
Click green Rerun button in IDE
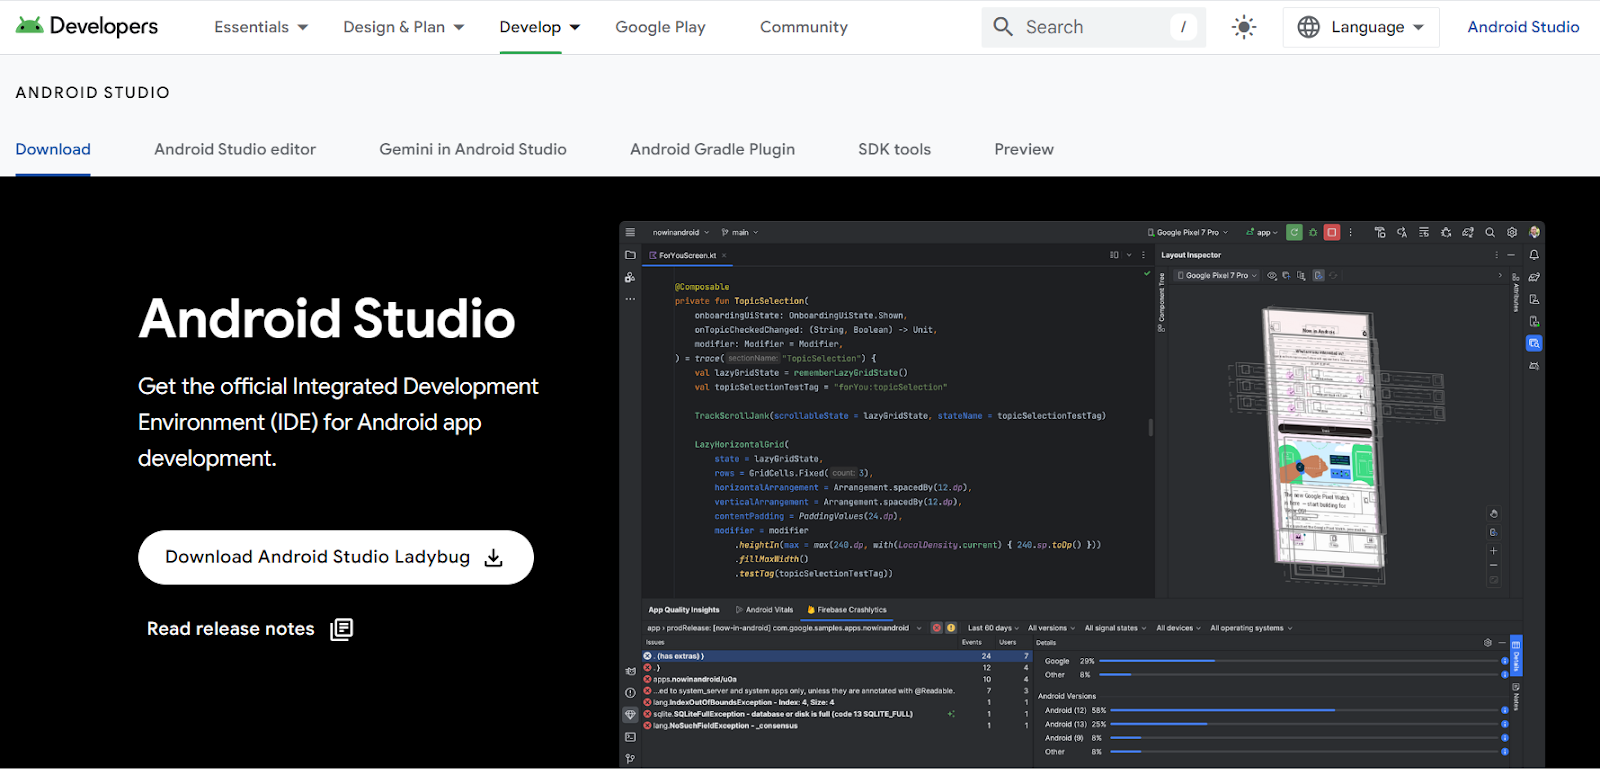(1294, 232)
